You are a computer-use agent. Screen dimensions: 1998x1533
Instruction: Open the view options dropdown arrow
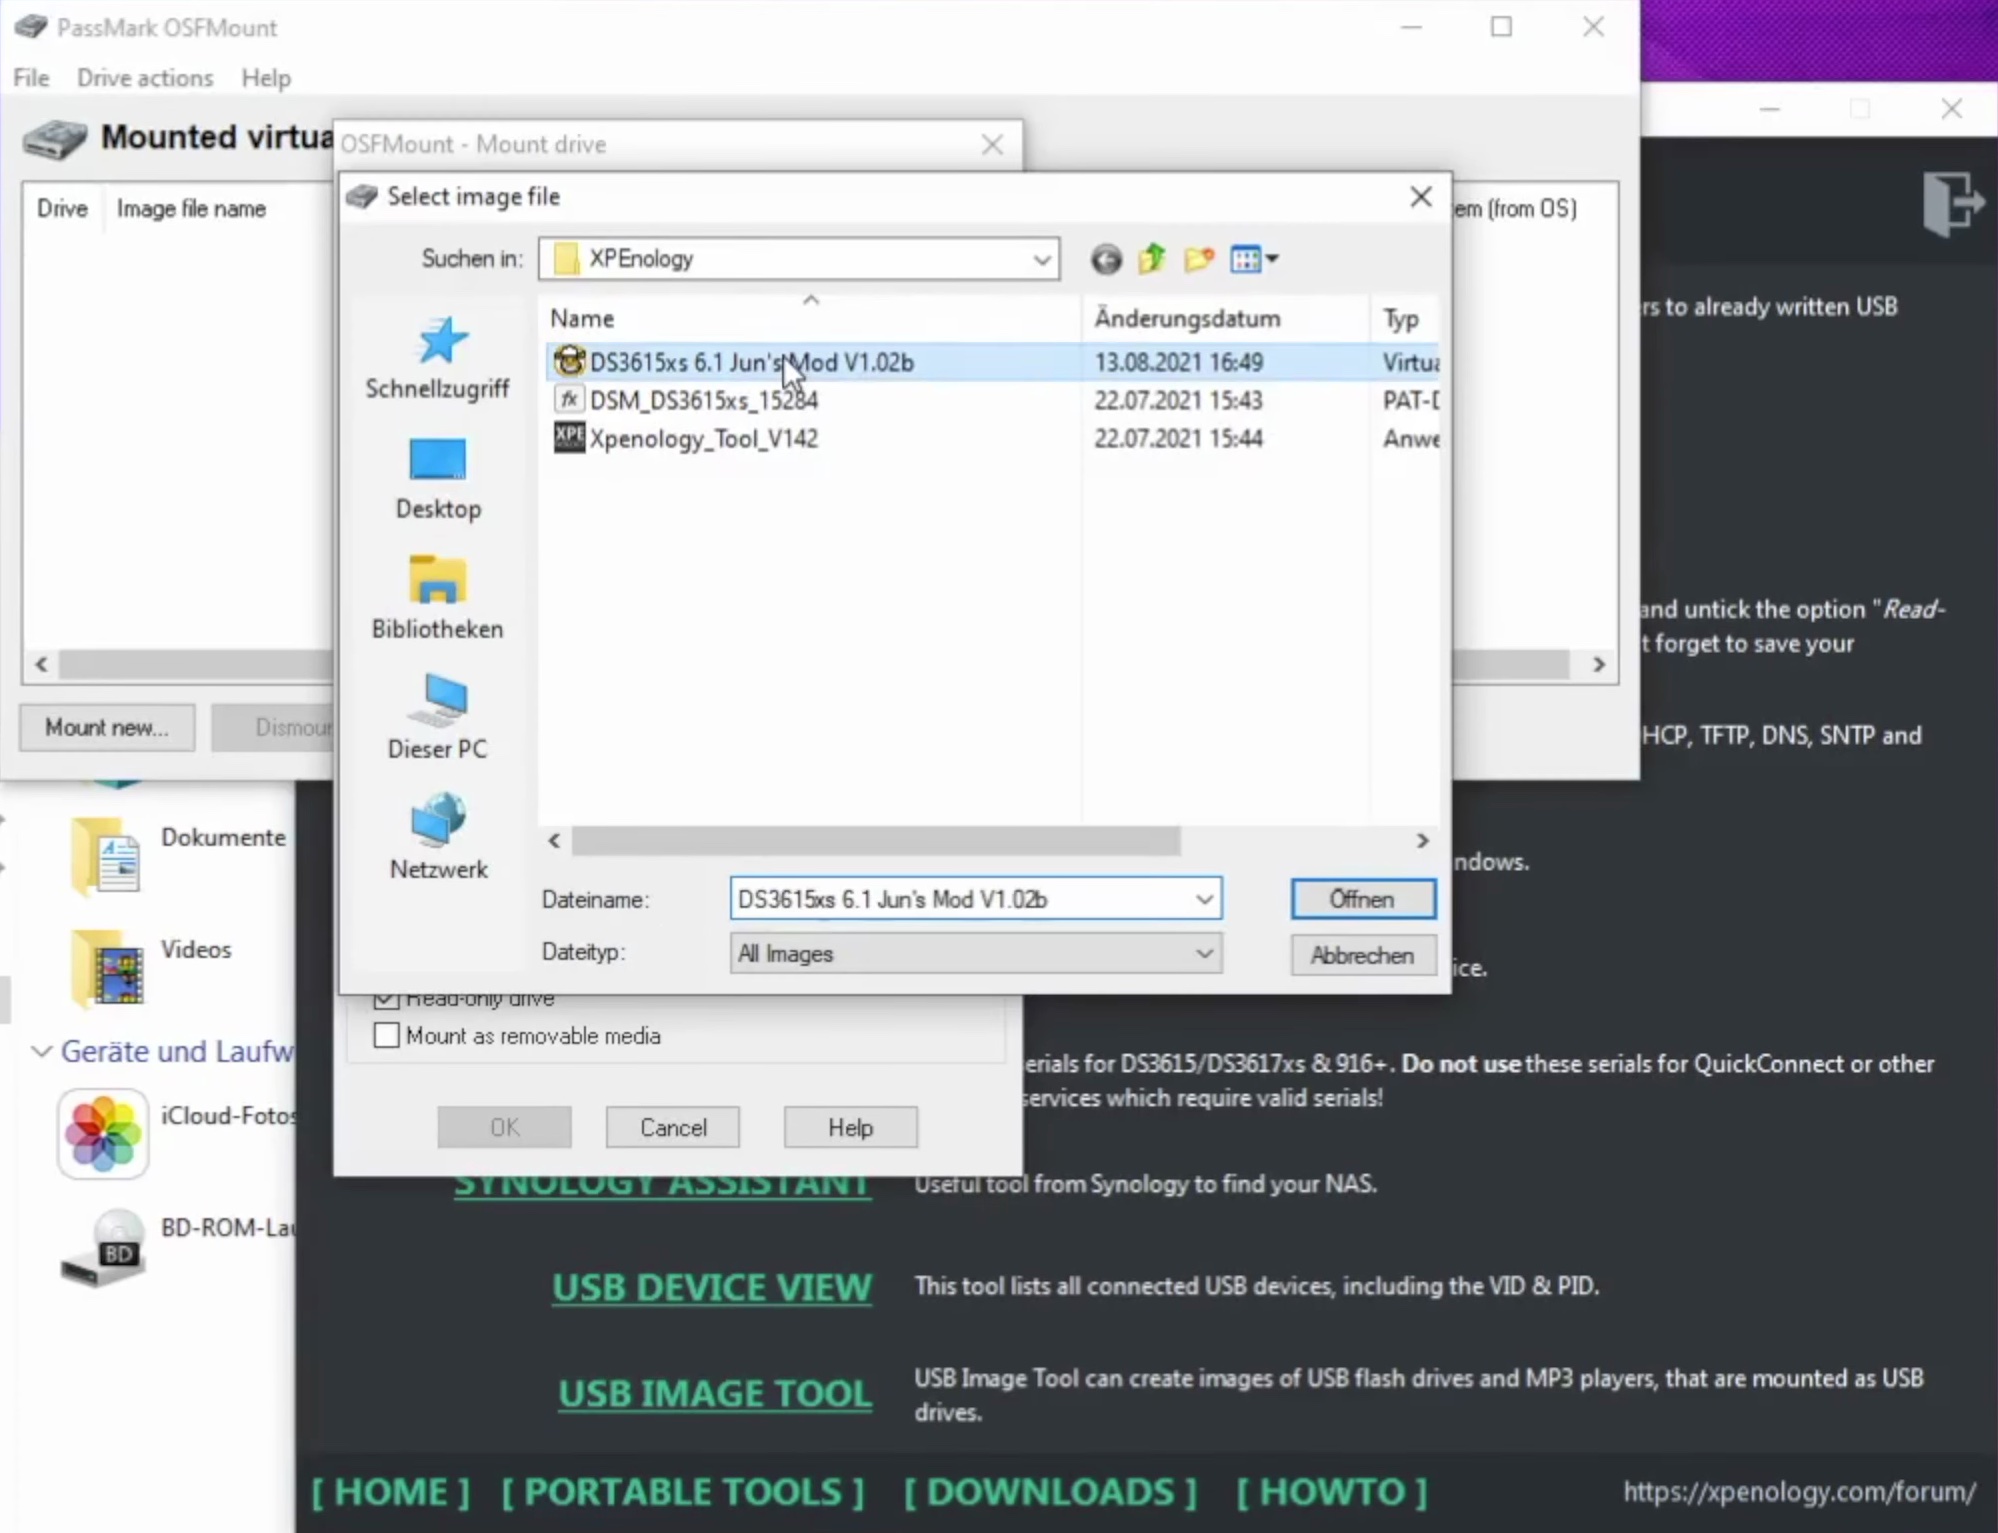coord(1272,260)
